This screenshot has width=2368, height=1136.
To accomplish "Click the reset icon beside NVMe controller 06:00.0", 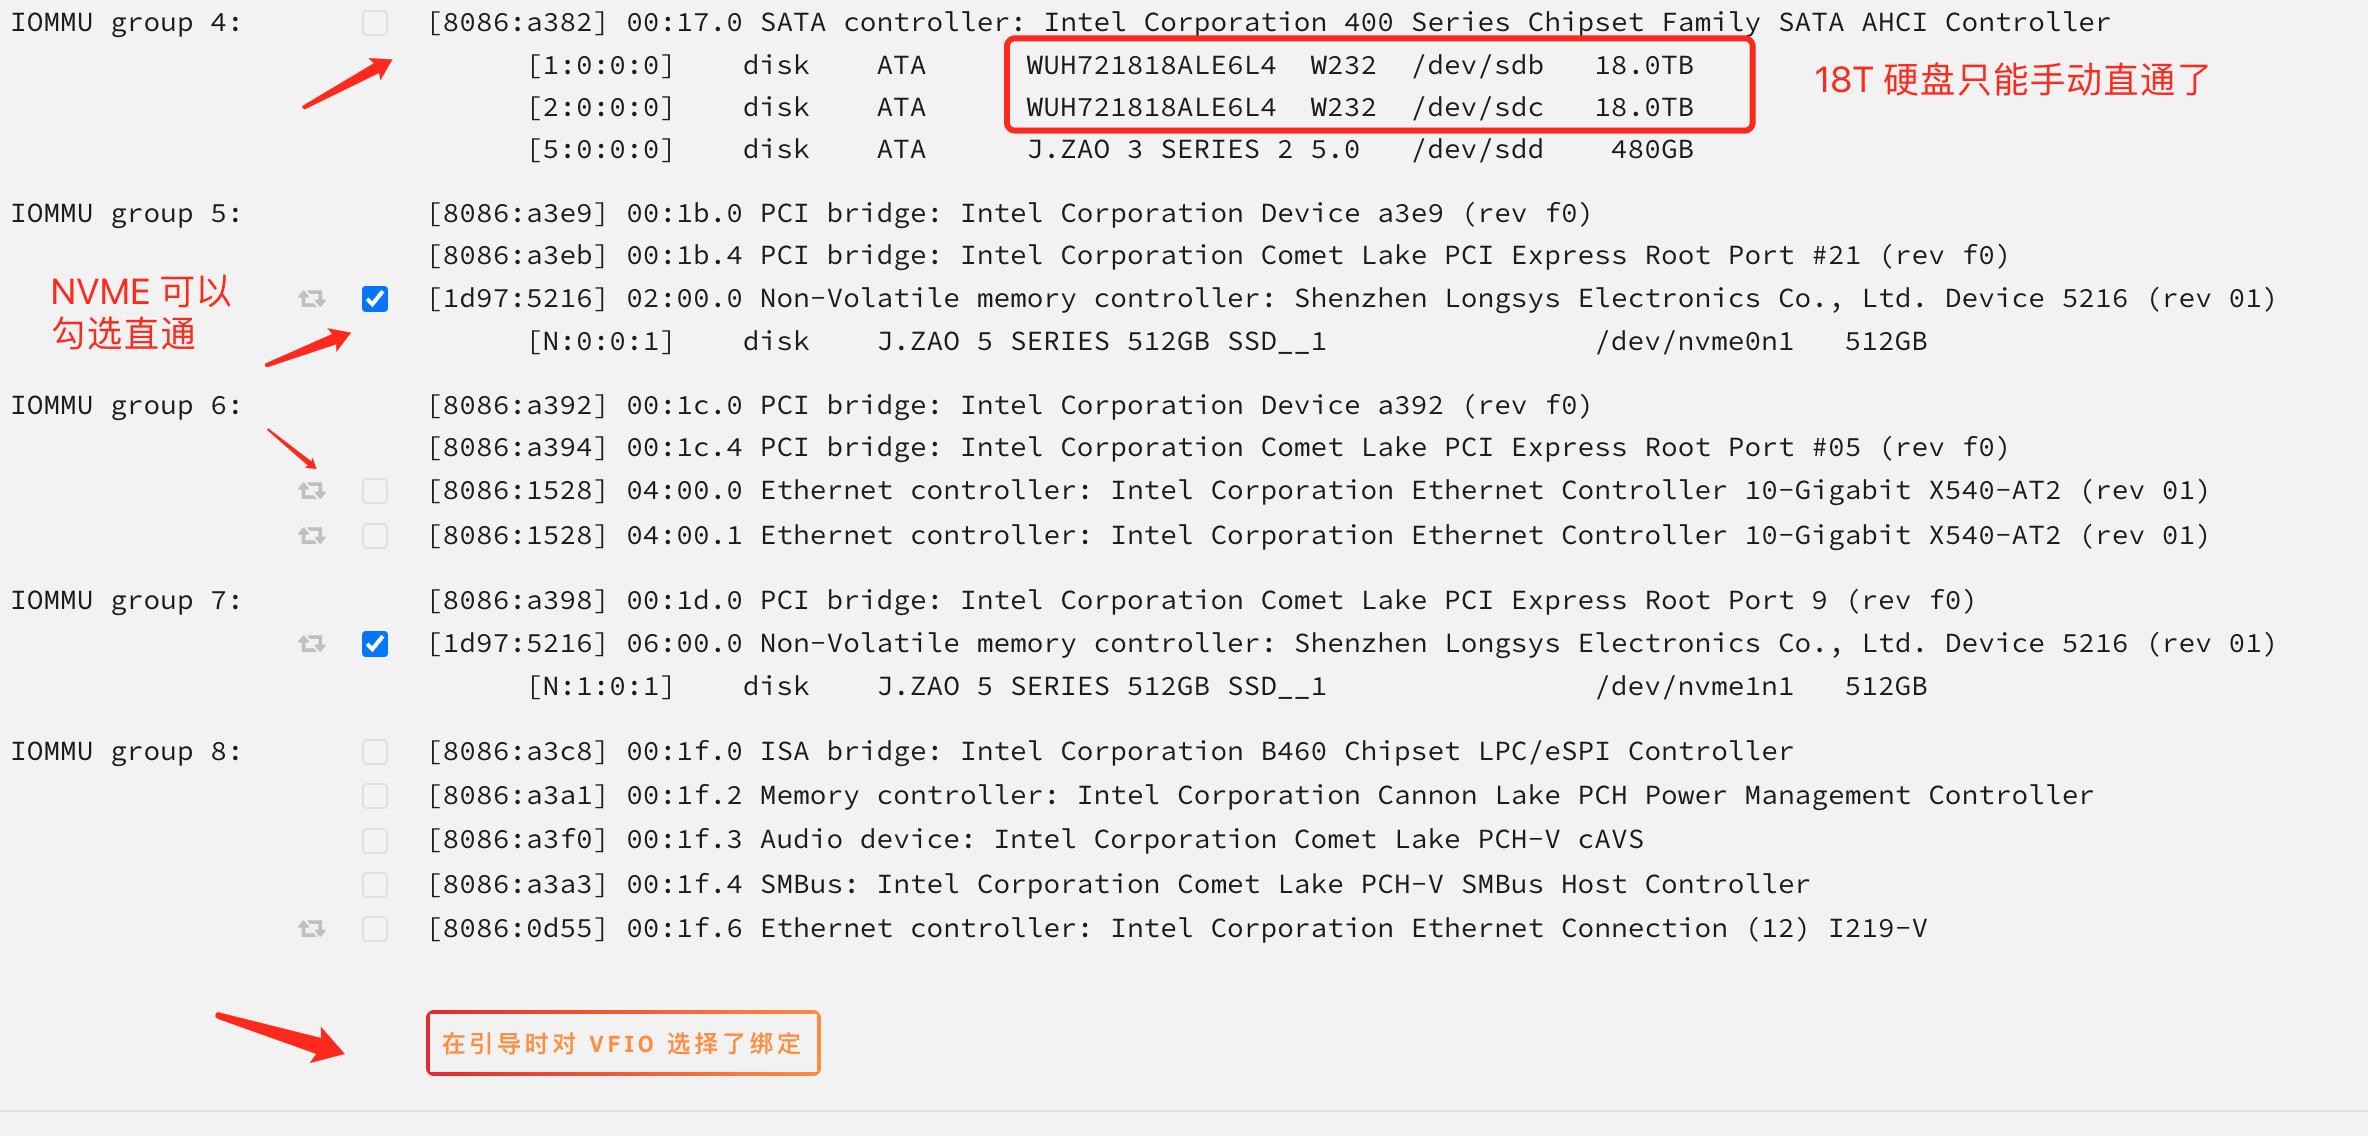I will coord(311,643).
